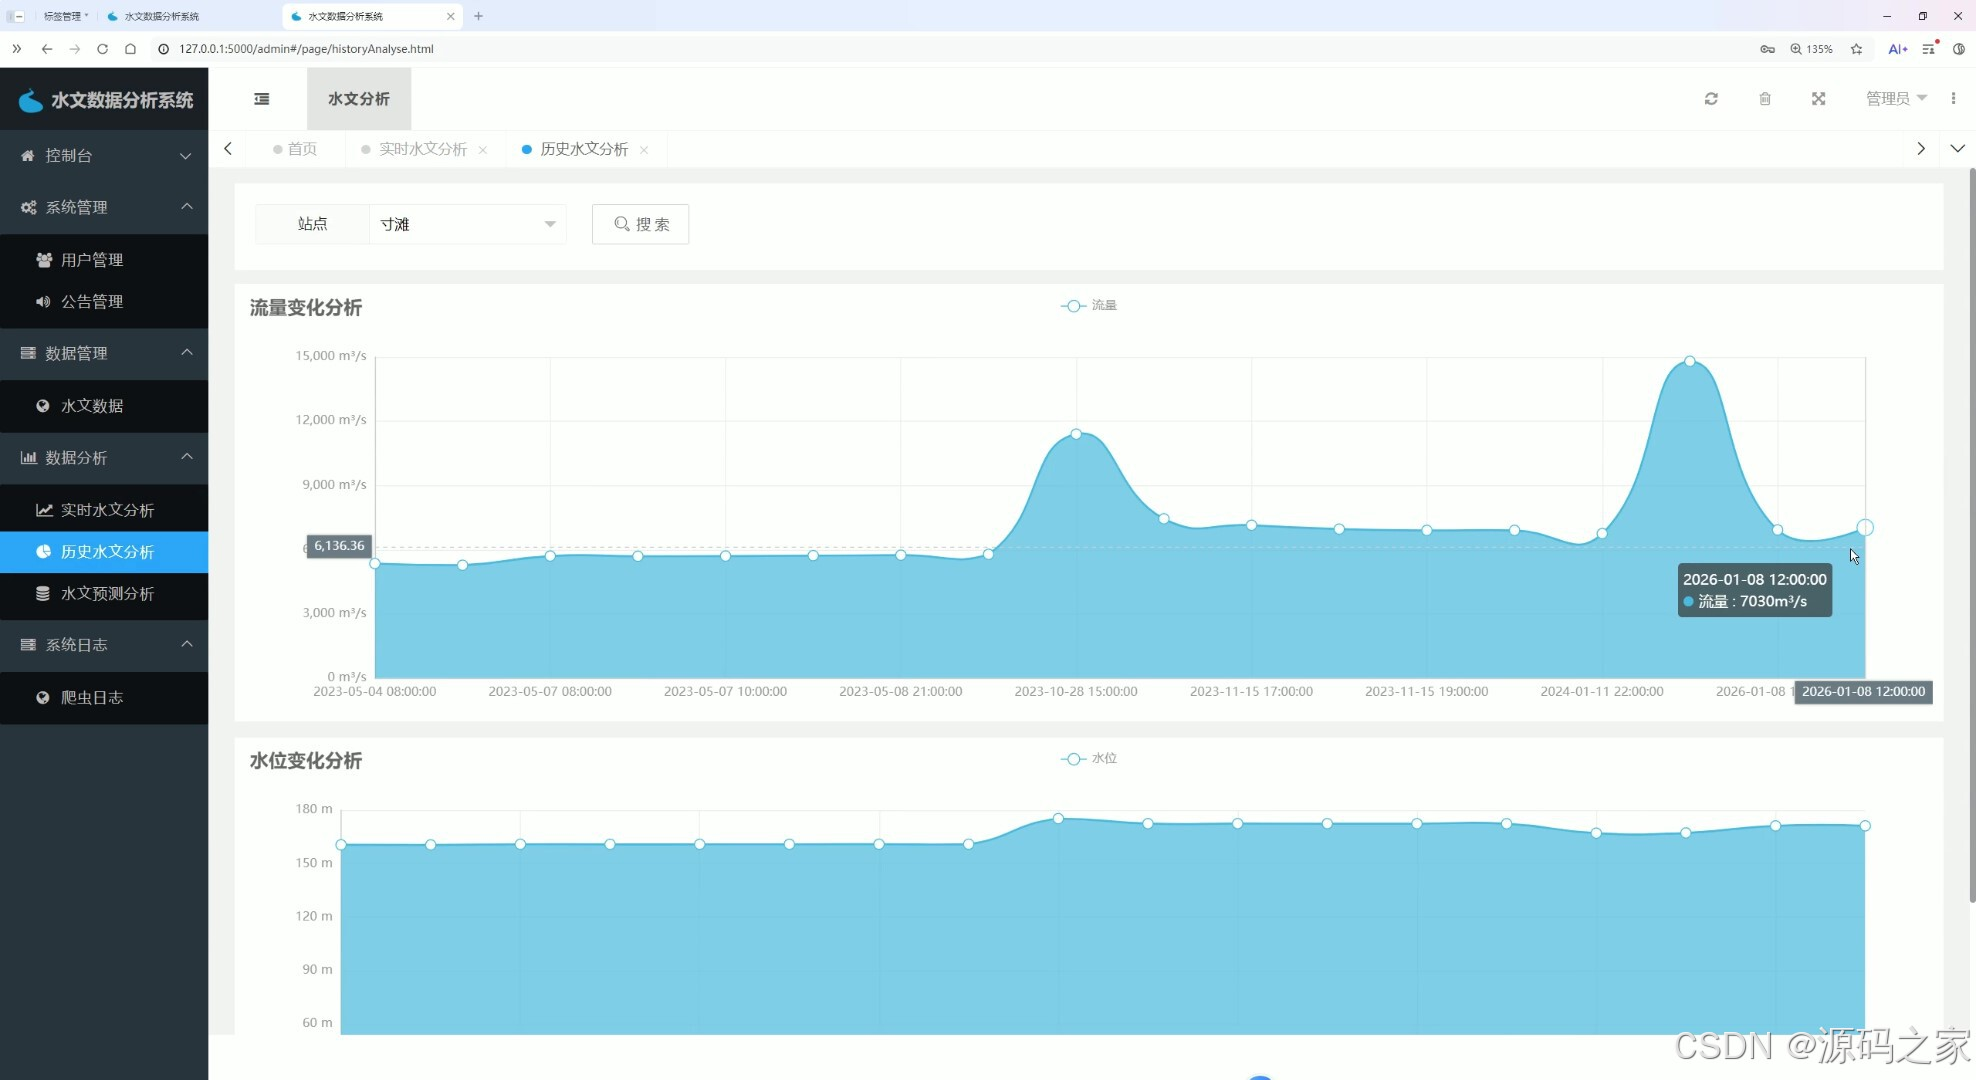Switch to the 实时水文分析 tab
Screen dimensions: 1976x1080
click(422, 149)
